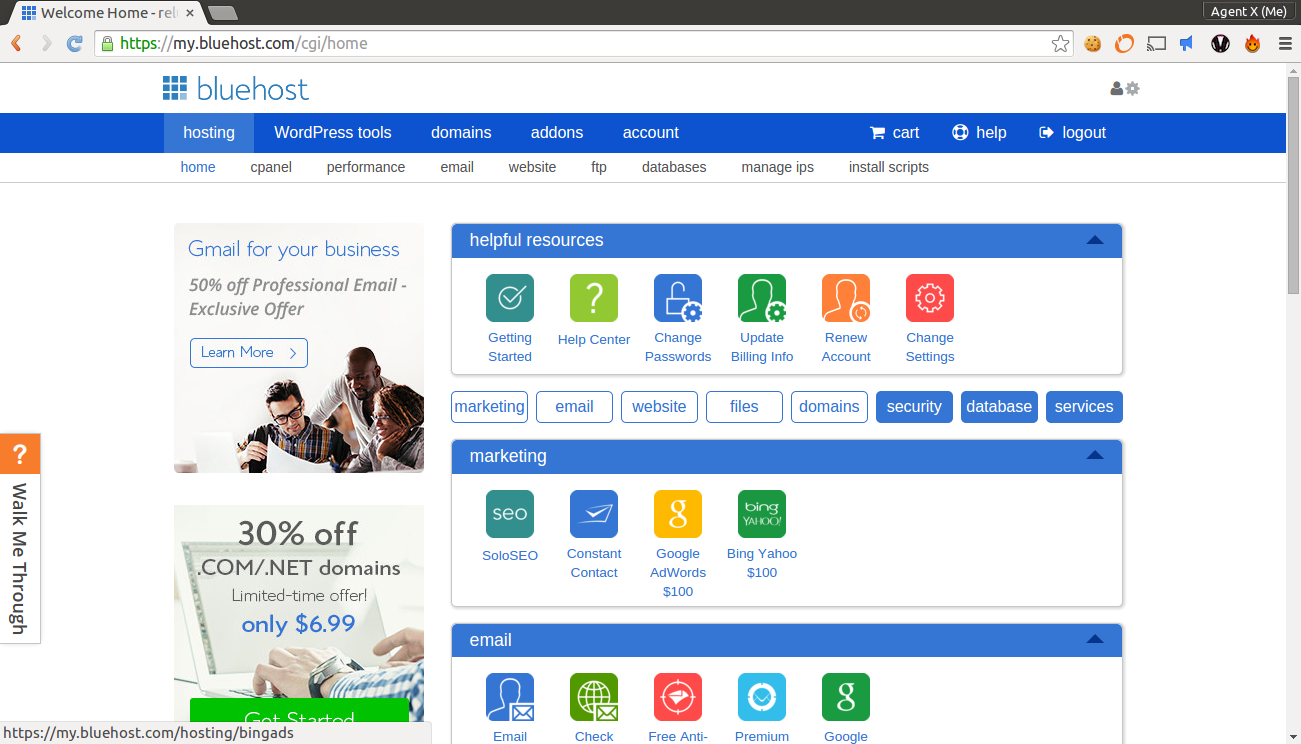The height and width of the screenshot is (744, 1301).
Task: Open the WordPress tools tab
Action: tap(333, 133)
